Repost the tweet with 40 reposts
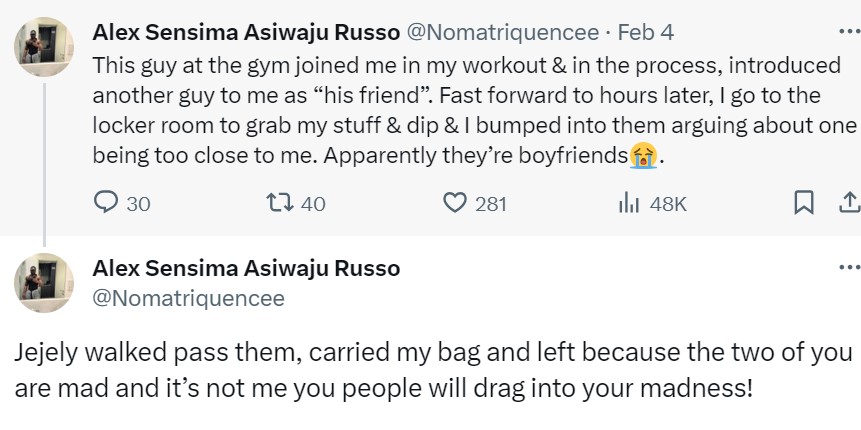The image size is (861, 430). pos(279,203)
